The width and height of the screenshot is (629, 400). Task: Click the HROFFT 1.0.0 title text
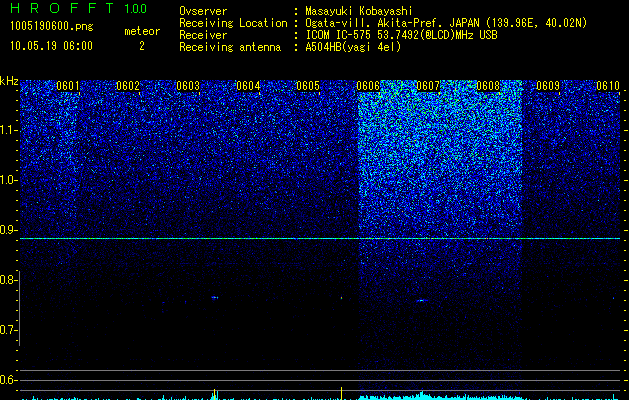(x=79, y=8)
